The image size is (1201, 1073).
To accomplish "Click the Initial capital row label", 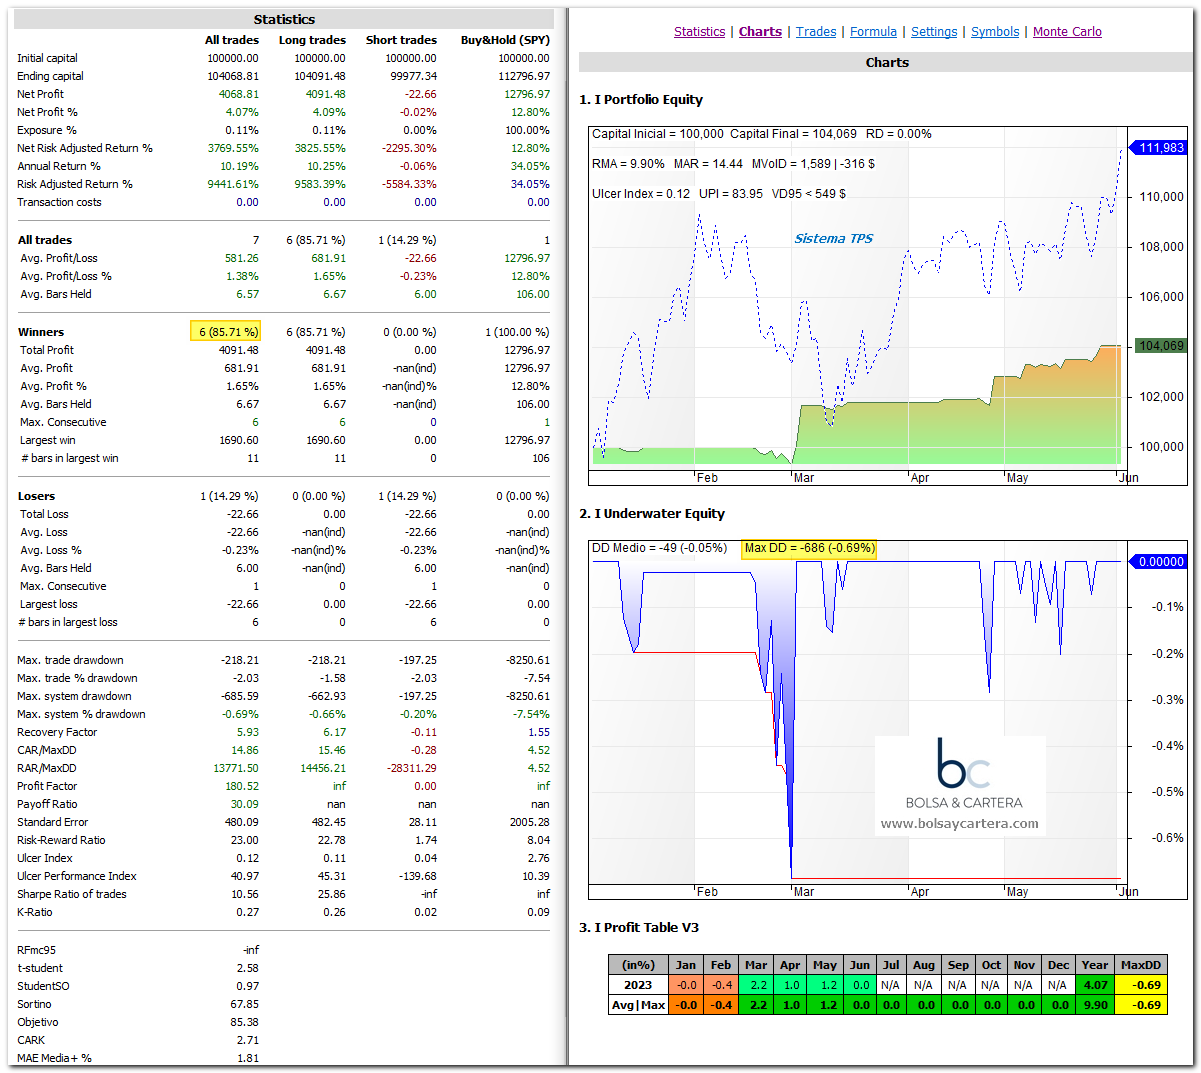I will [47, 58].
